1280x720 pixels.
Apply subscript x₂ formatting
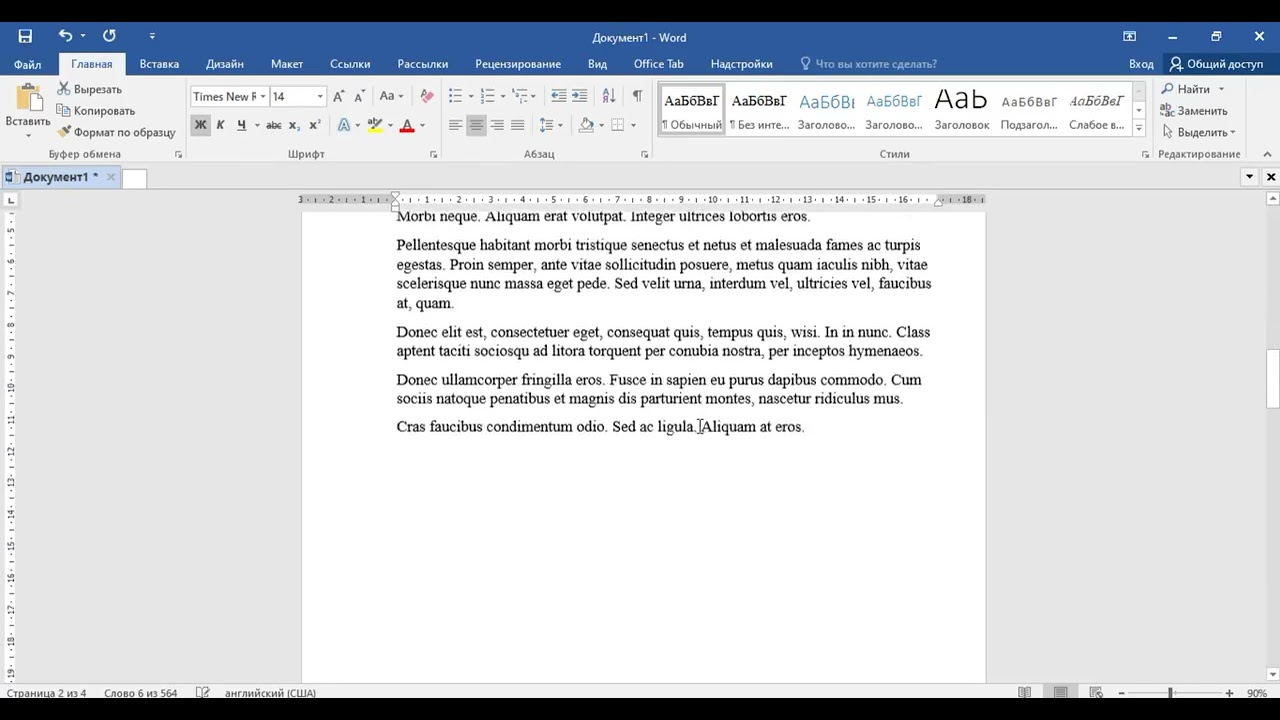tap(294, 125)
